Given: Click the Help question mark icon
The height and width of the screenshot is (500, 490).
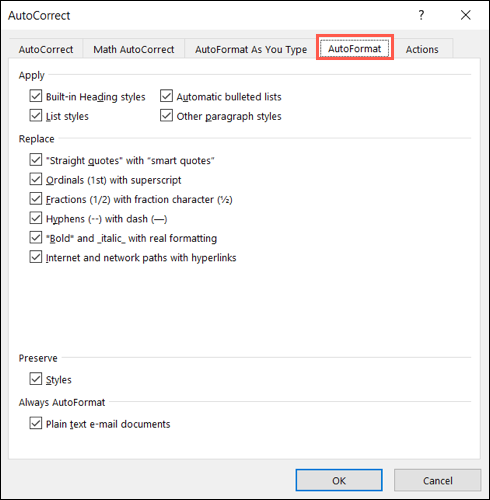Looking at the screenshot, I should (421, 15).
